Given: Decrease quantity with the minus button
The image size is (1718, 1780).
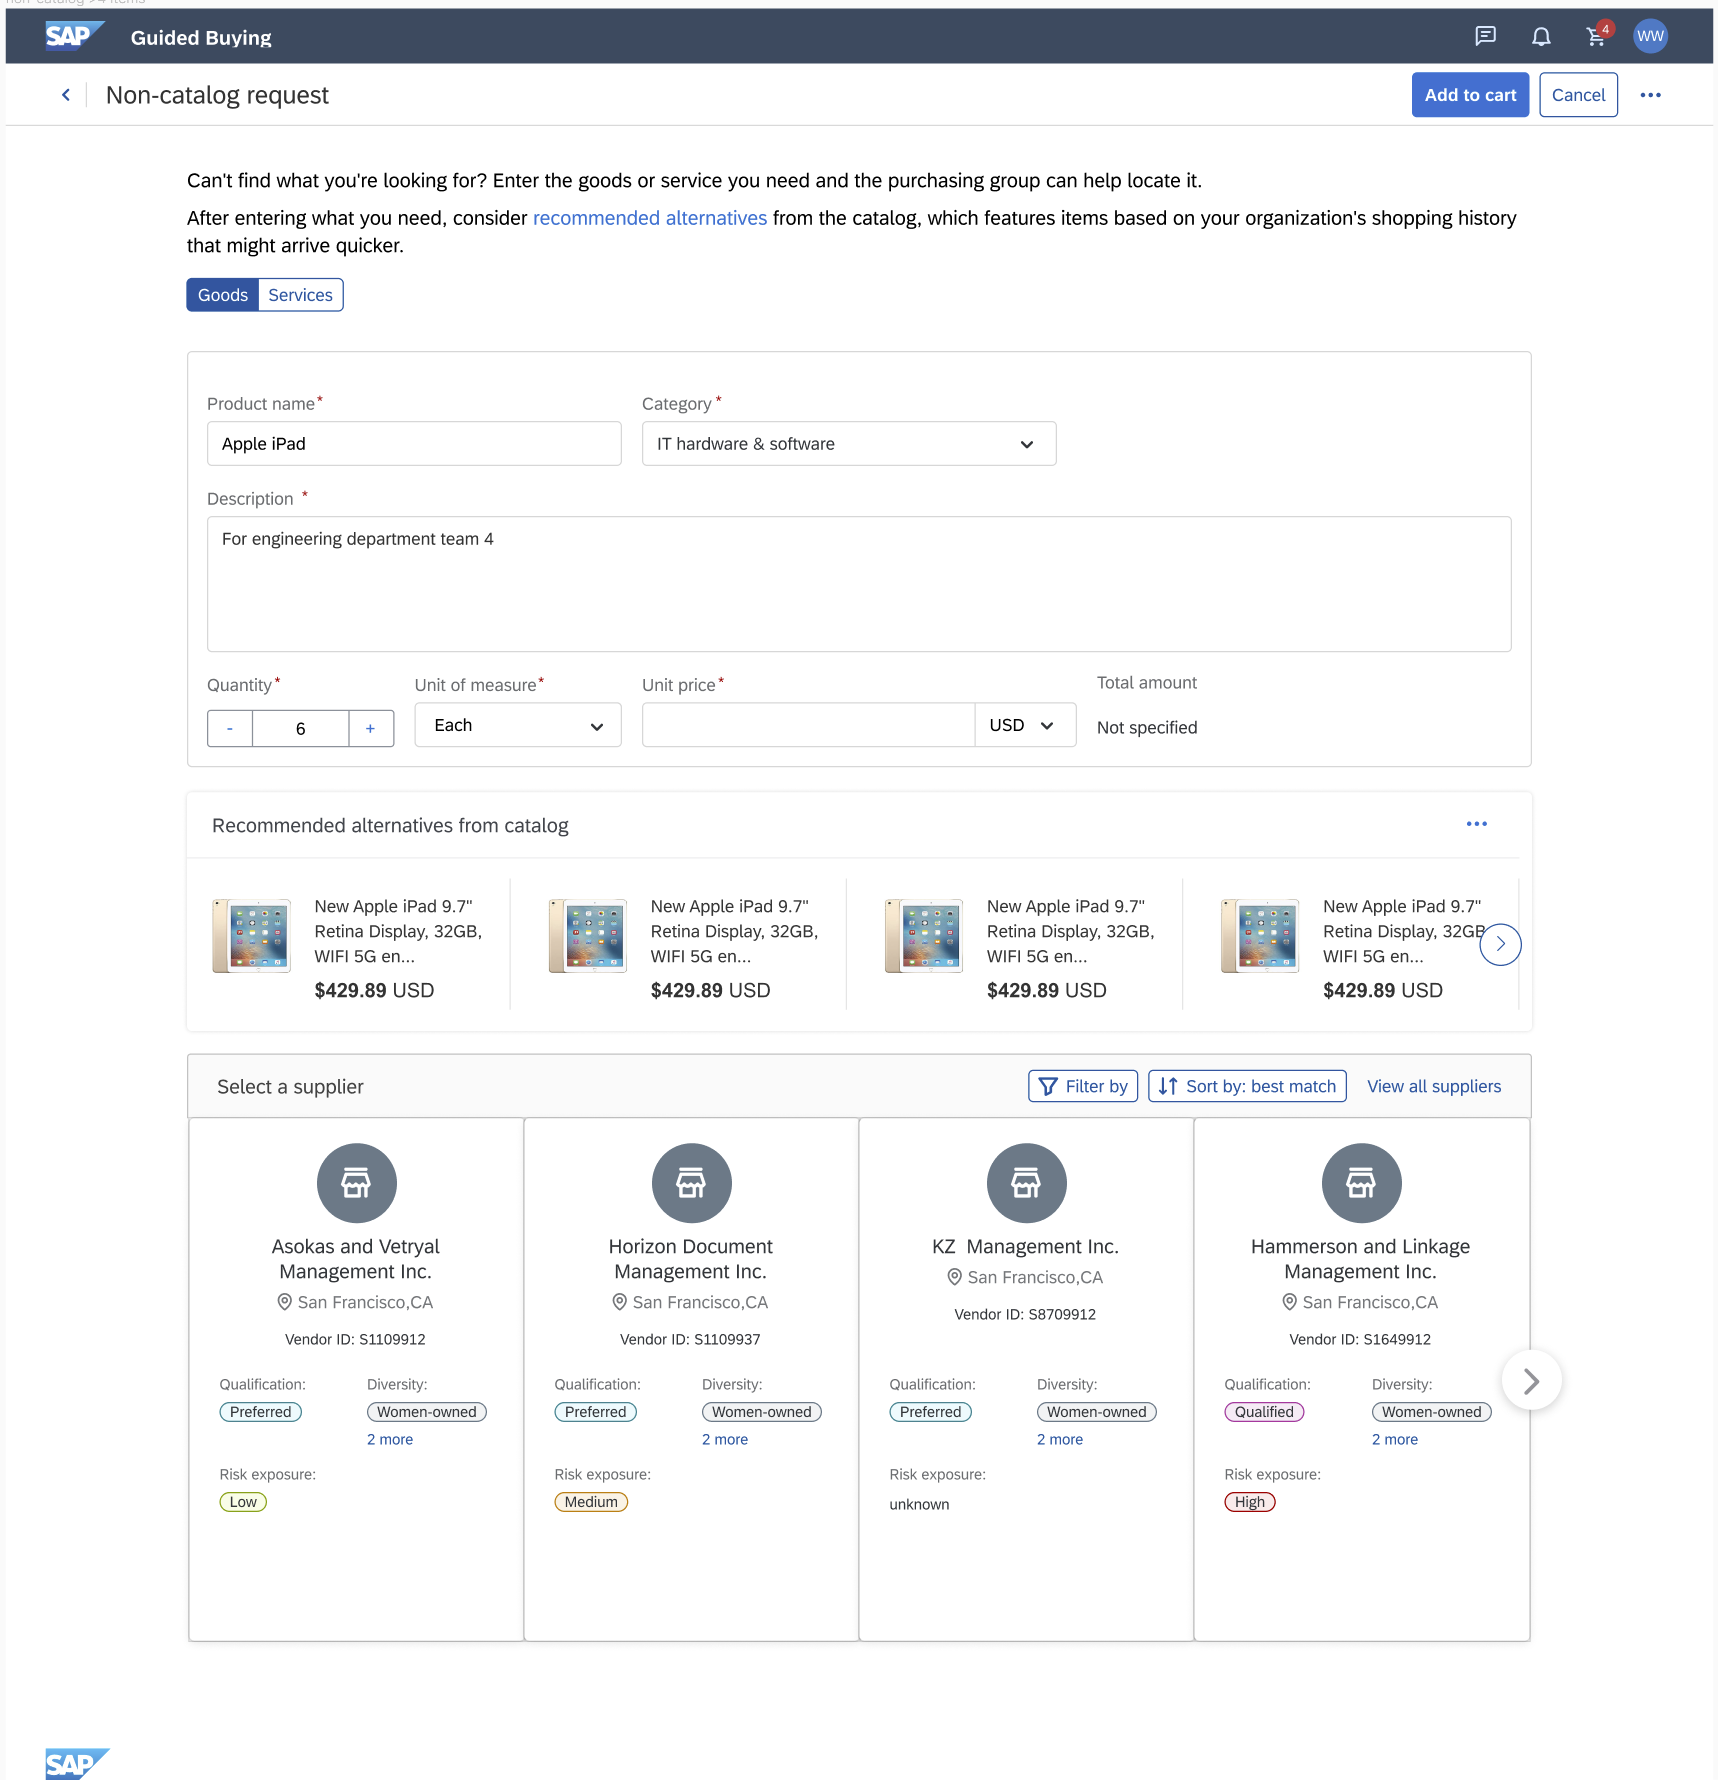Looking at the screenshot, I should [230, 729].
